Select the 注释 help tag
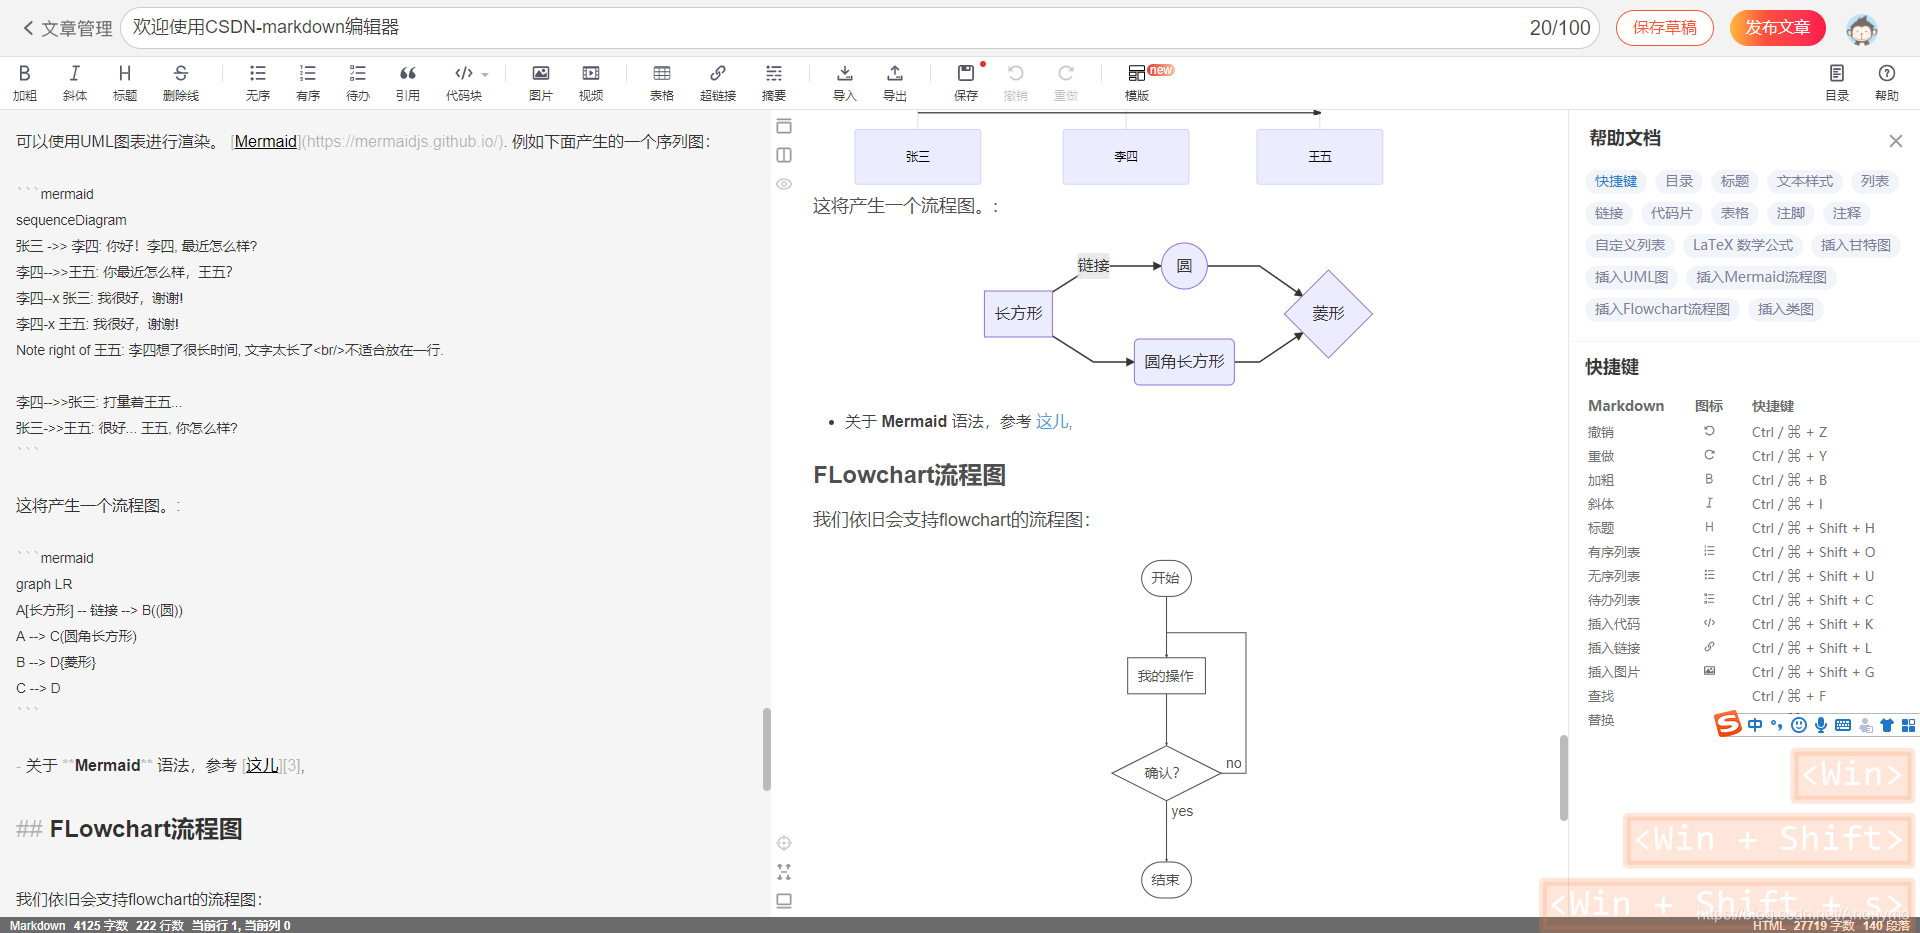This screenshot has height=933, width=1920. pyautogui.click(x=1847, y=213)
